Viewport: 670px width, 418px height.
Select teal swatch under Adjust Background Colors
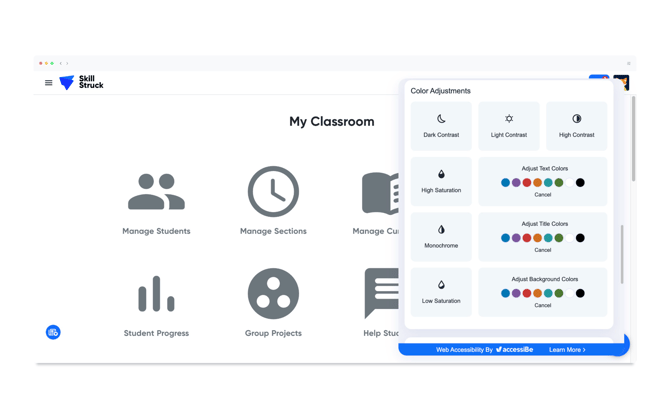(x=548, y=293)
